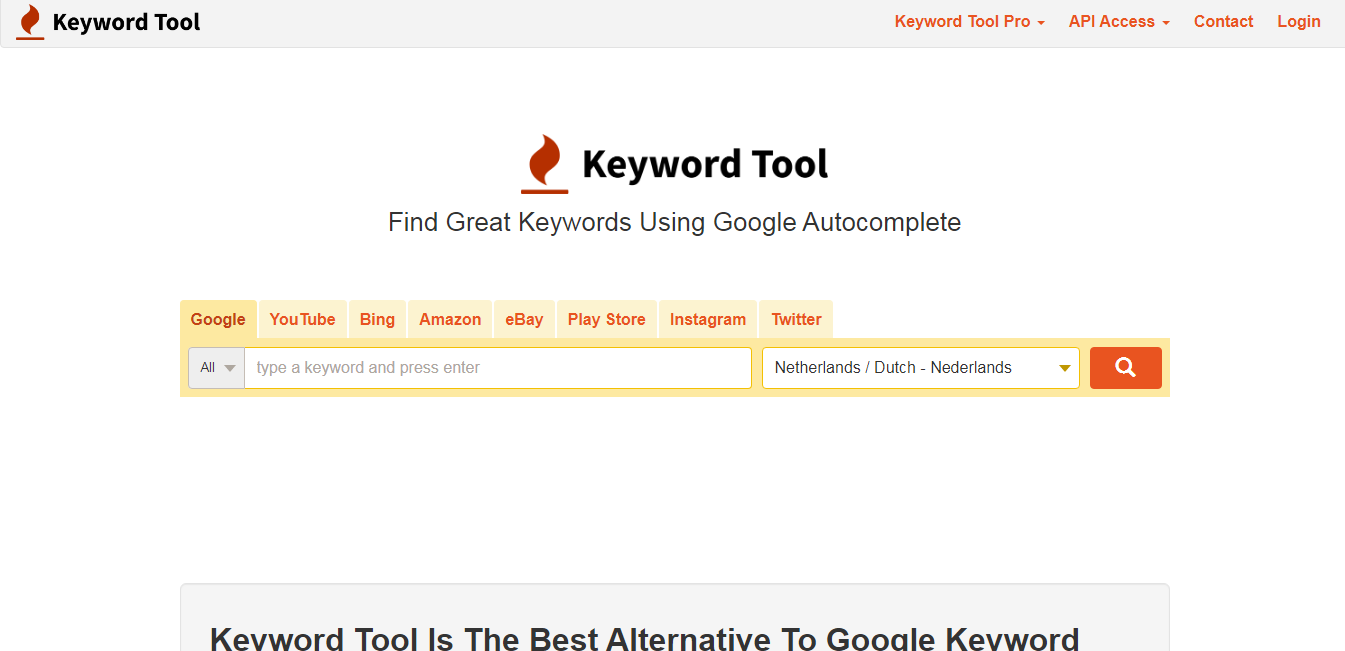Viewport: 1345px width, 651px height.
Task: Switch to the Amazon tab
Action: (450, 319)
